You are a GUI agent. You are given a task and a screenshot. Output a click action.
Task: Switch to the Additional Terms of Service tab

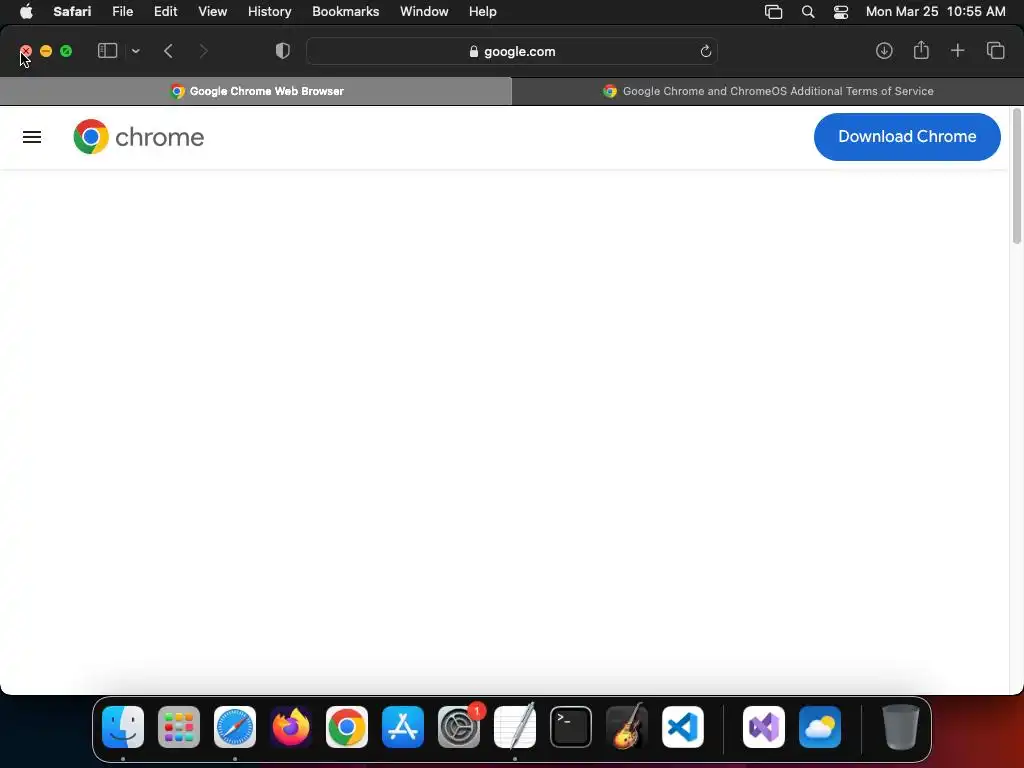pyautogui.click(x=768, y=91)
